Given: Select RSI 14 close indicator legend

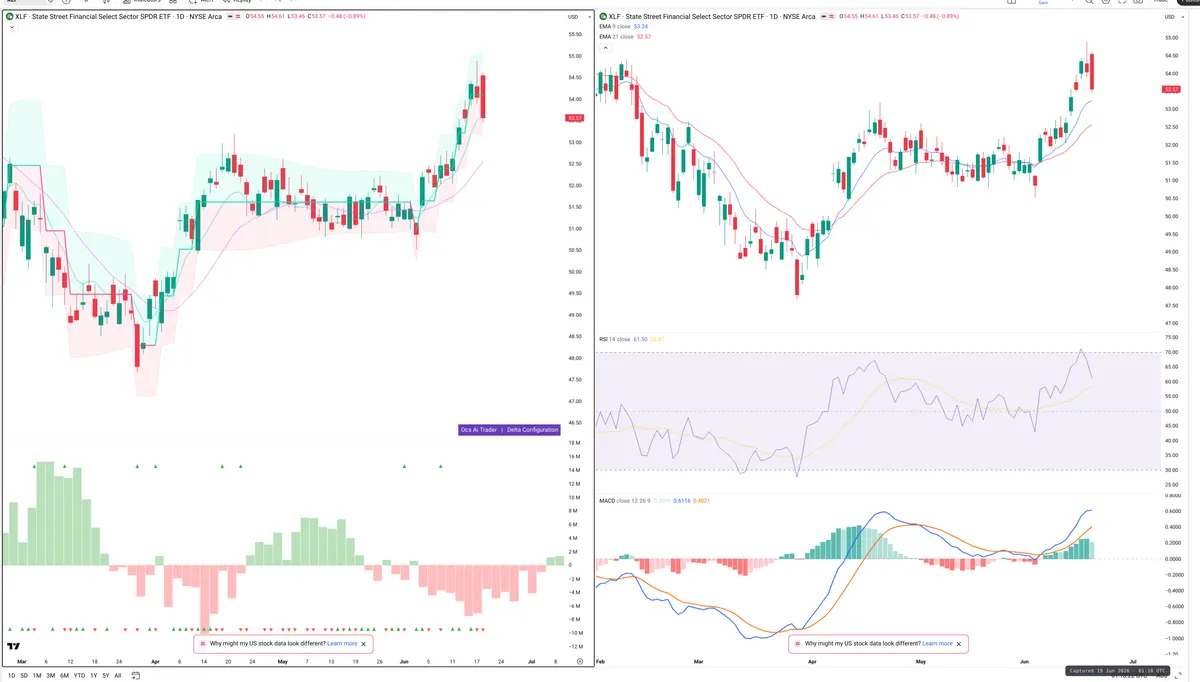Looking at the screenshot, I should point(632,340).
